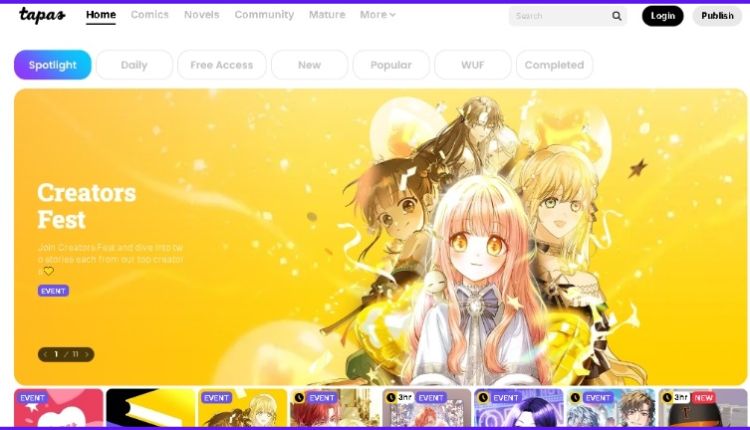Viewport: 750px width, 430px height.
Task: Click the Publish button
Action: pos(717,16)
